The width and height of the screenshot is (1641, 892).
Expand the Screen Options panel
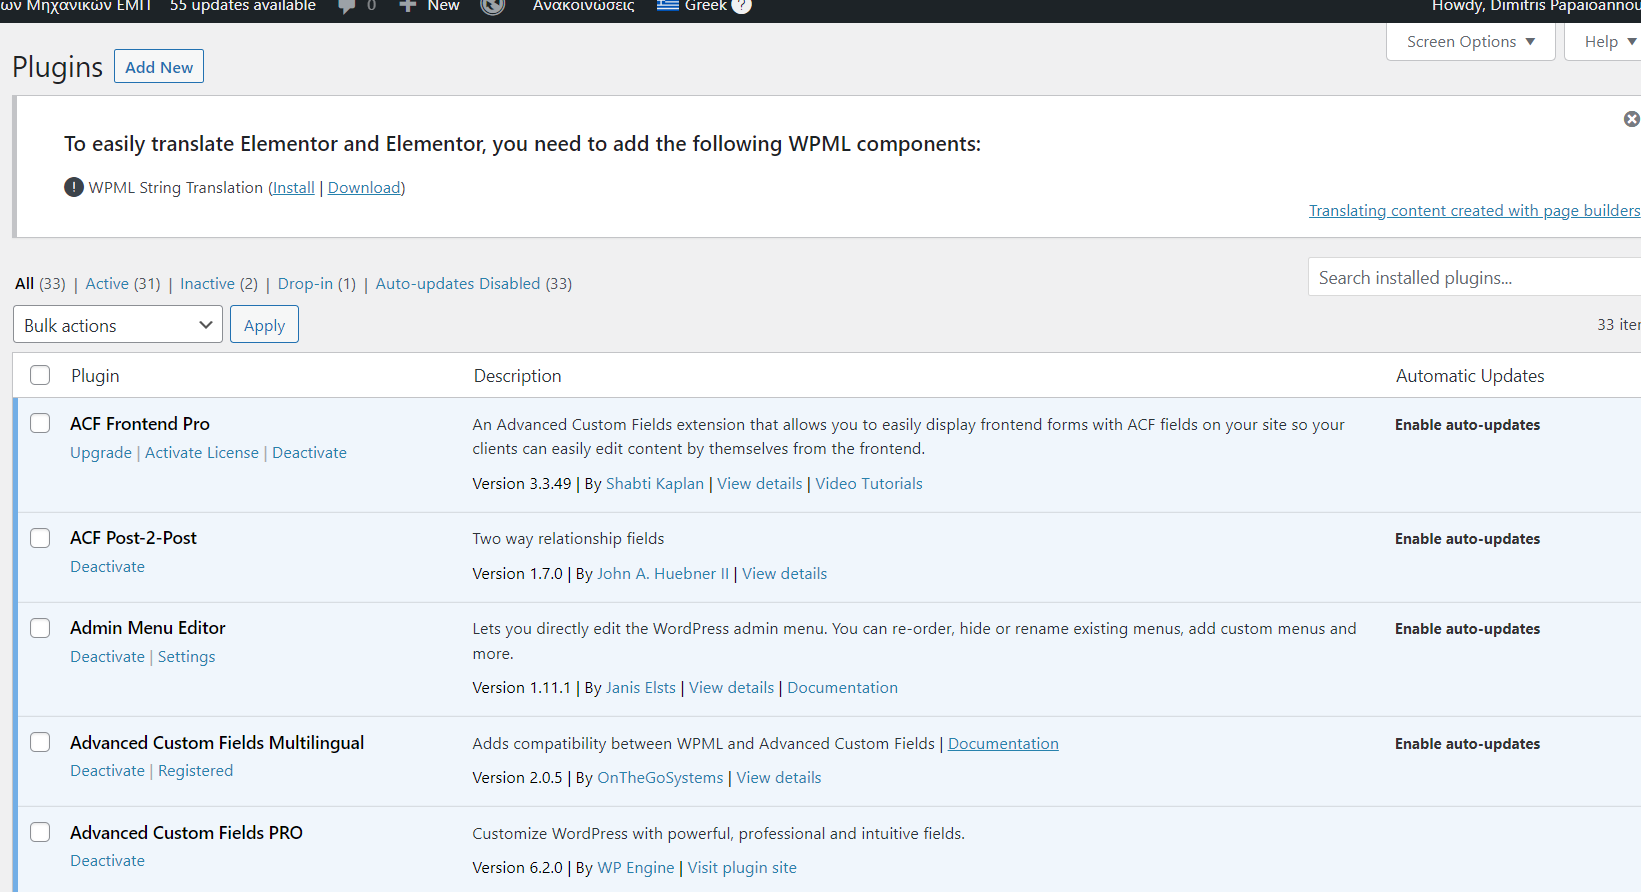1470,41
